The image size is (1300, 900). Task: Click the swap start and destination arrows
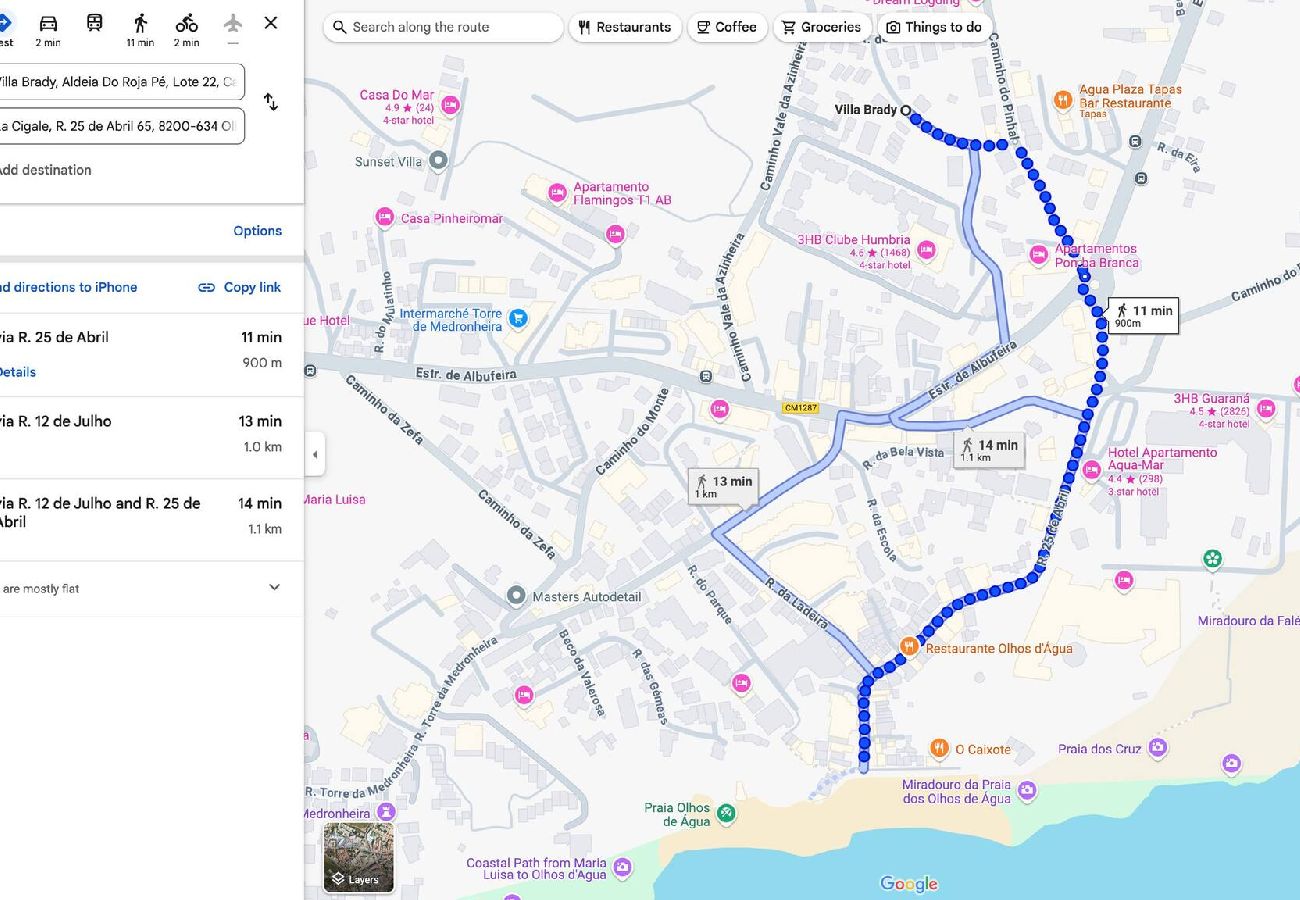[x=270, y=102]
